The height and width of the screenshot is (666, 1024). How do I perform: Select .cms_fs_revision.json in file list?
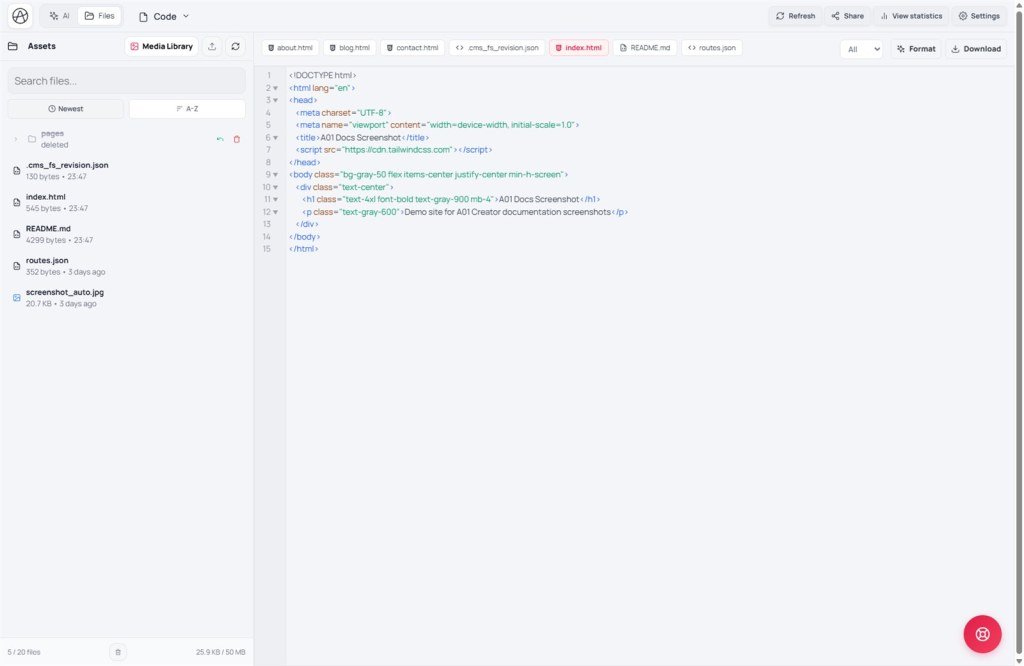click(x=126, y=170)
